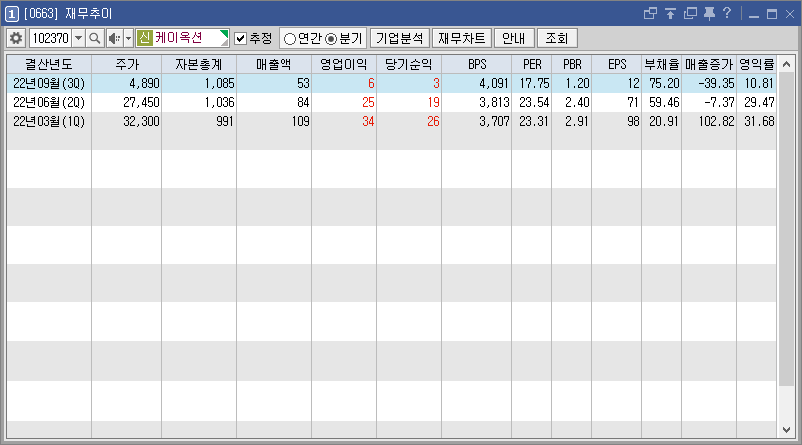Click the 매출증가 column header
The width and height of the screenshot is (802, 445).
709,64
